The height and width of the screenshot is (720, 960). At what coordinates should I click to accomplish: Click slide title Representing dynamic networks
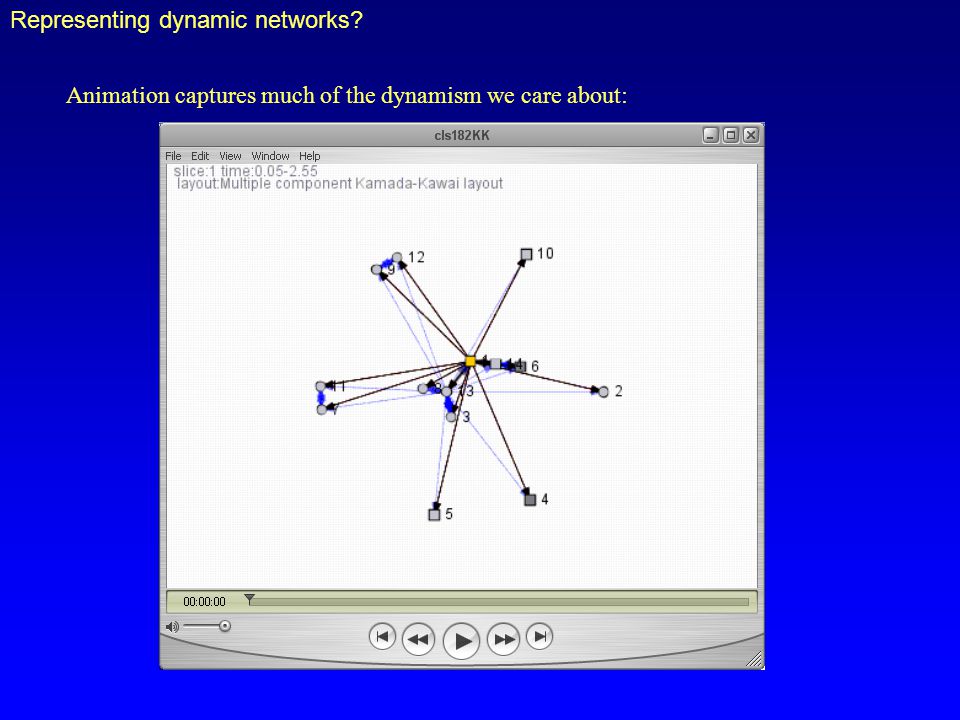point(187,20)
